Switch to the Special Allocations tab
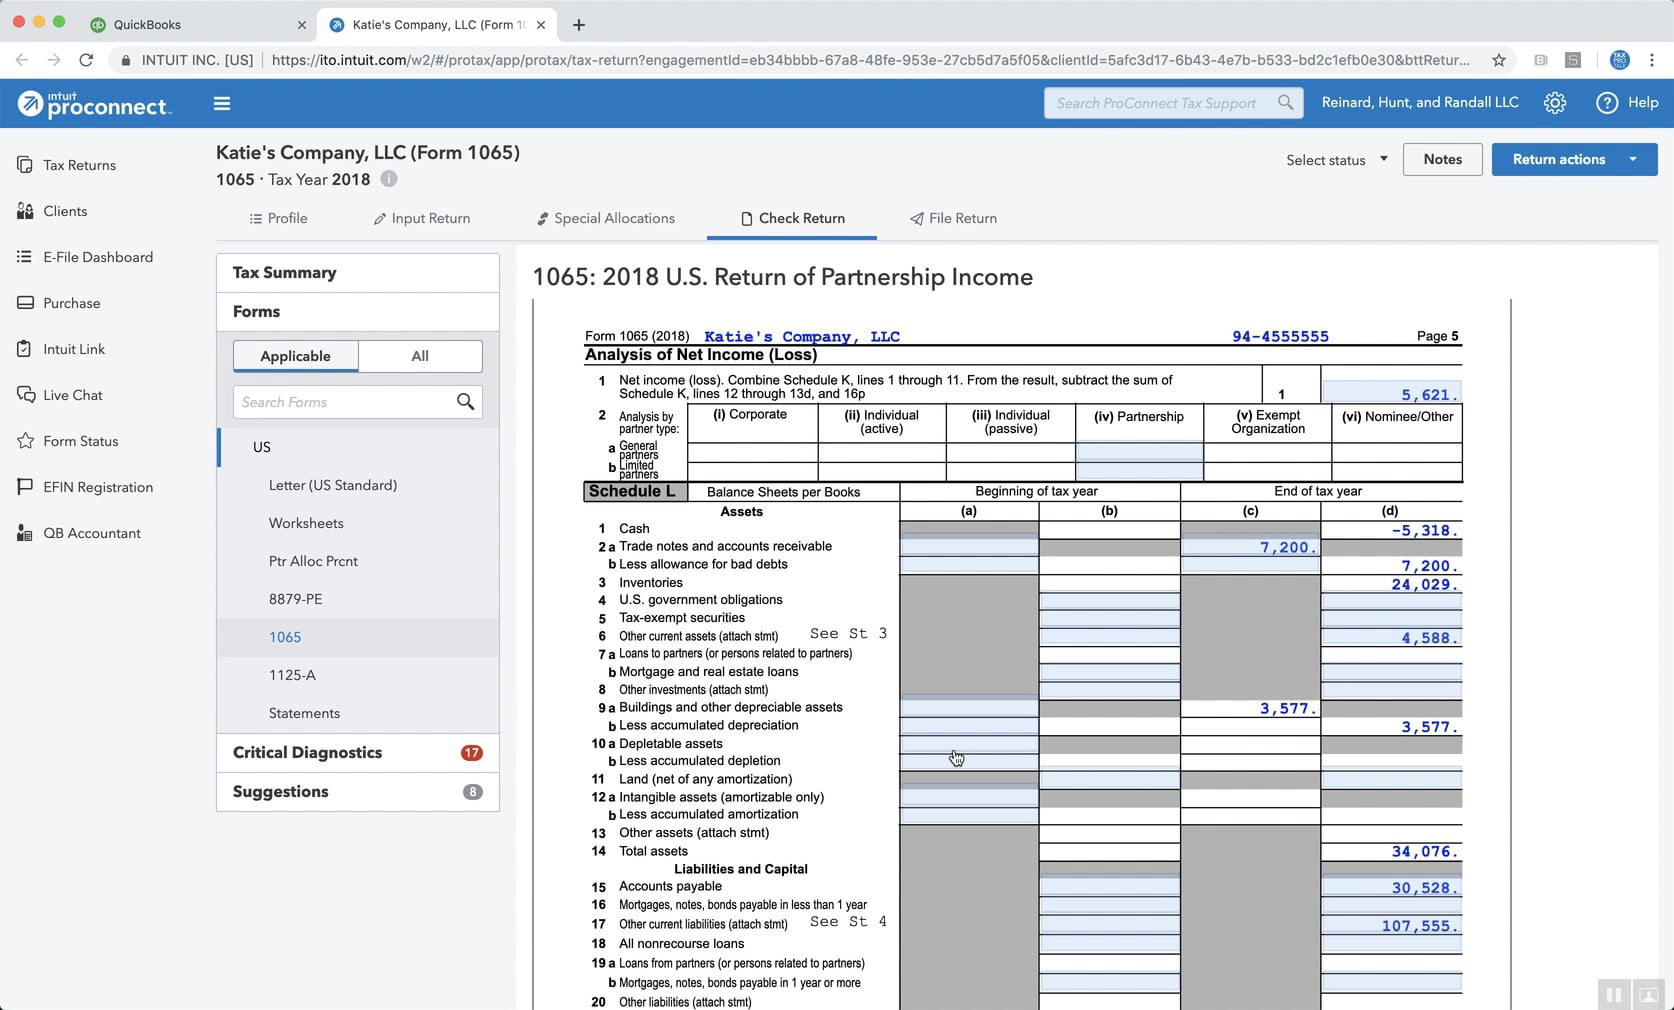Image resolution: width=1674 pixels, height=1010 pixels. 605,218
